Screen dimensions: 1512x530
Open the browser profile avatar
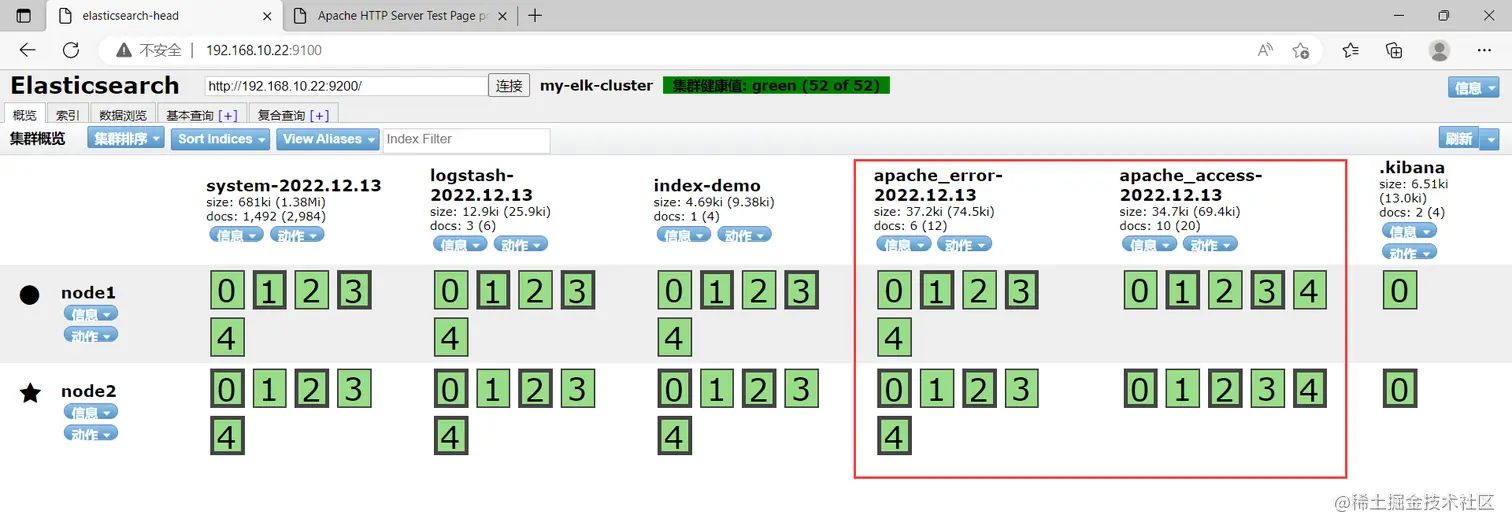click(x=1439, y=50)
